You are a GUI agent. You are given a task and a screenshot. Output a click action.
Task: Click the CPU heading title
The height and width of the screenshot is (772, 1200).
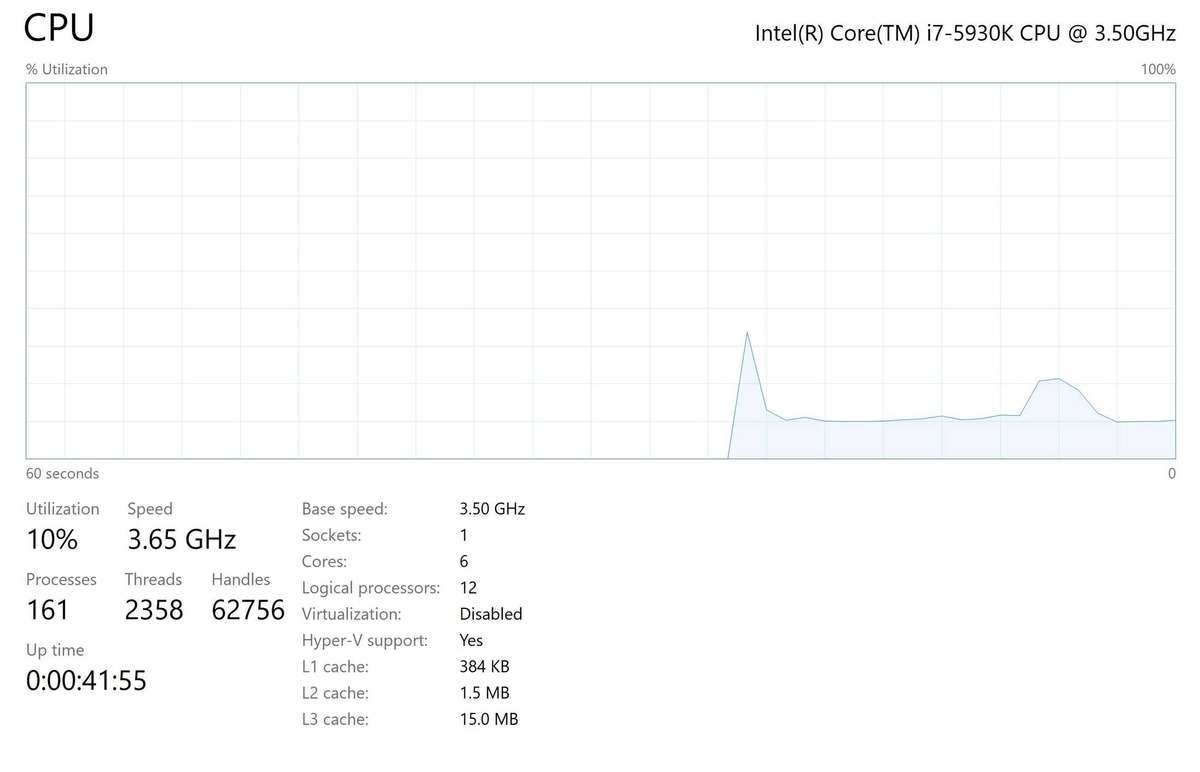[59, 27]
